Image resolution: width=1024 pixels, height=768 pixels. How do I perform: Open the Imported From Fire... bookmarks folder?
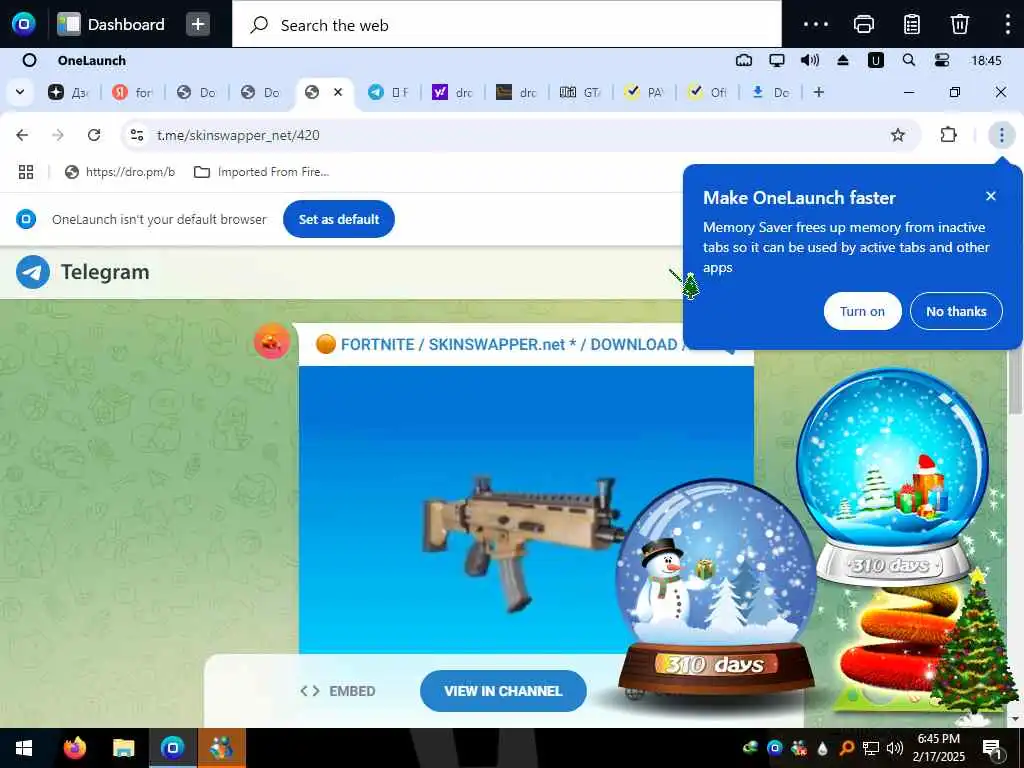click(261, 172)
